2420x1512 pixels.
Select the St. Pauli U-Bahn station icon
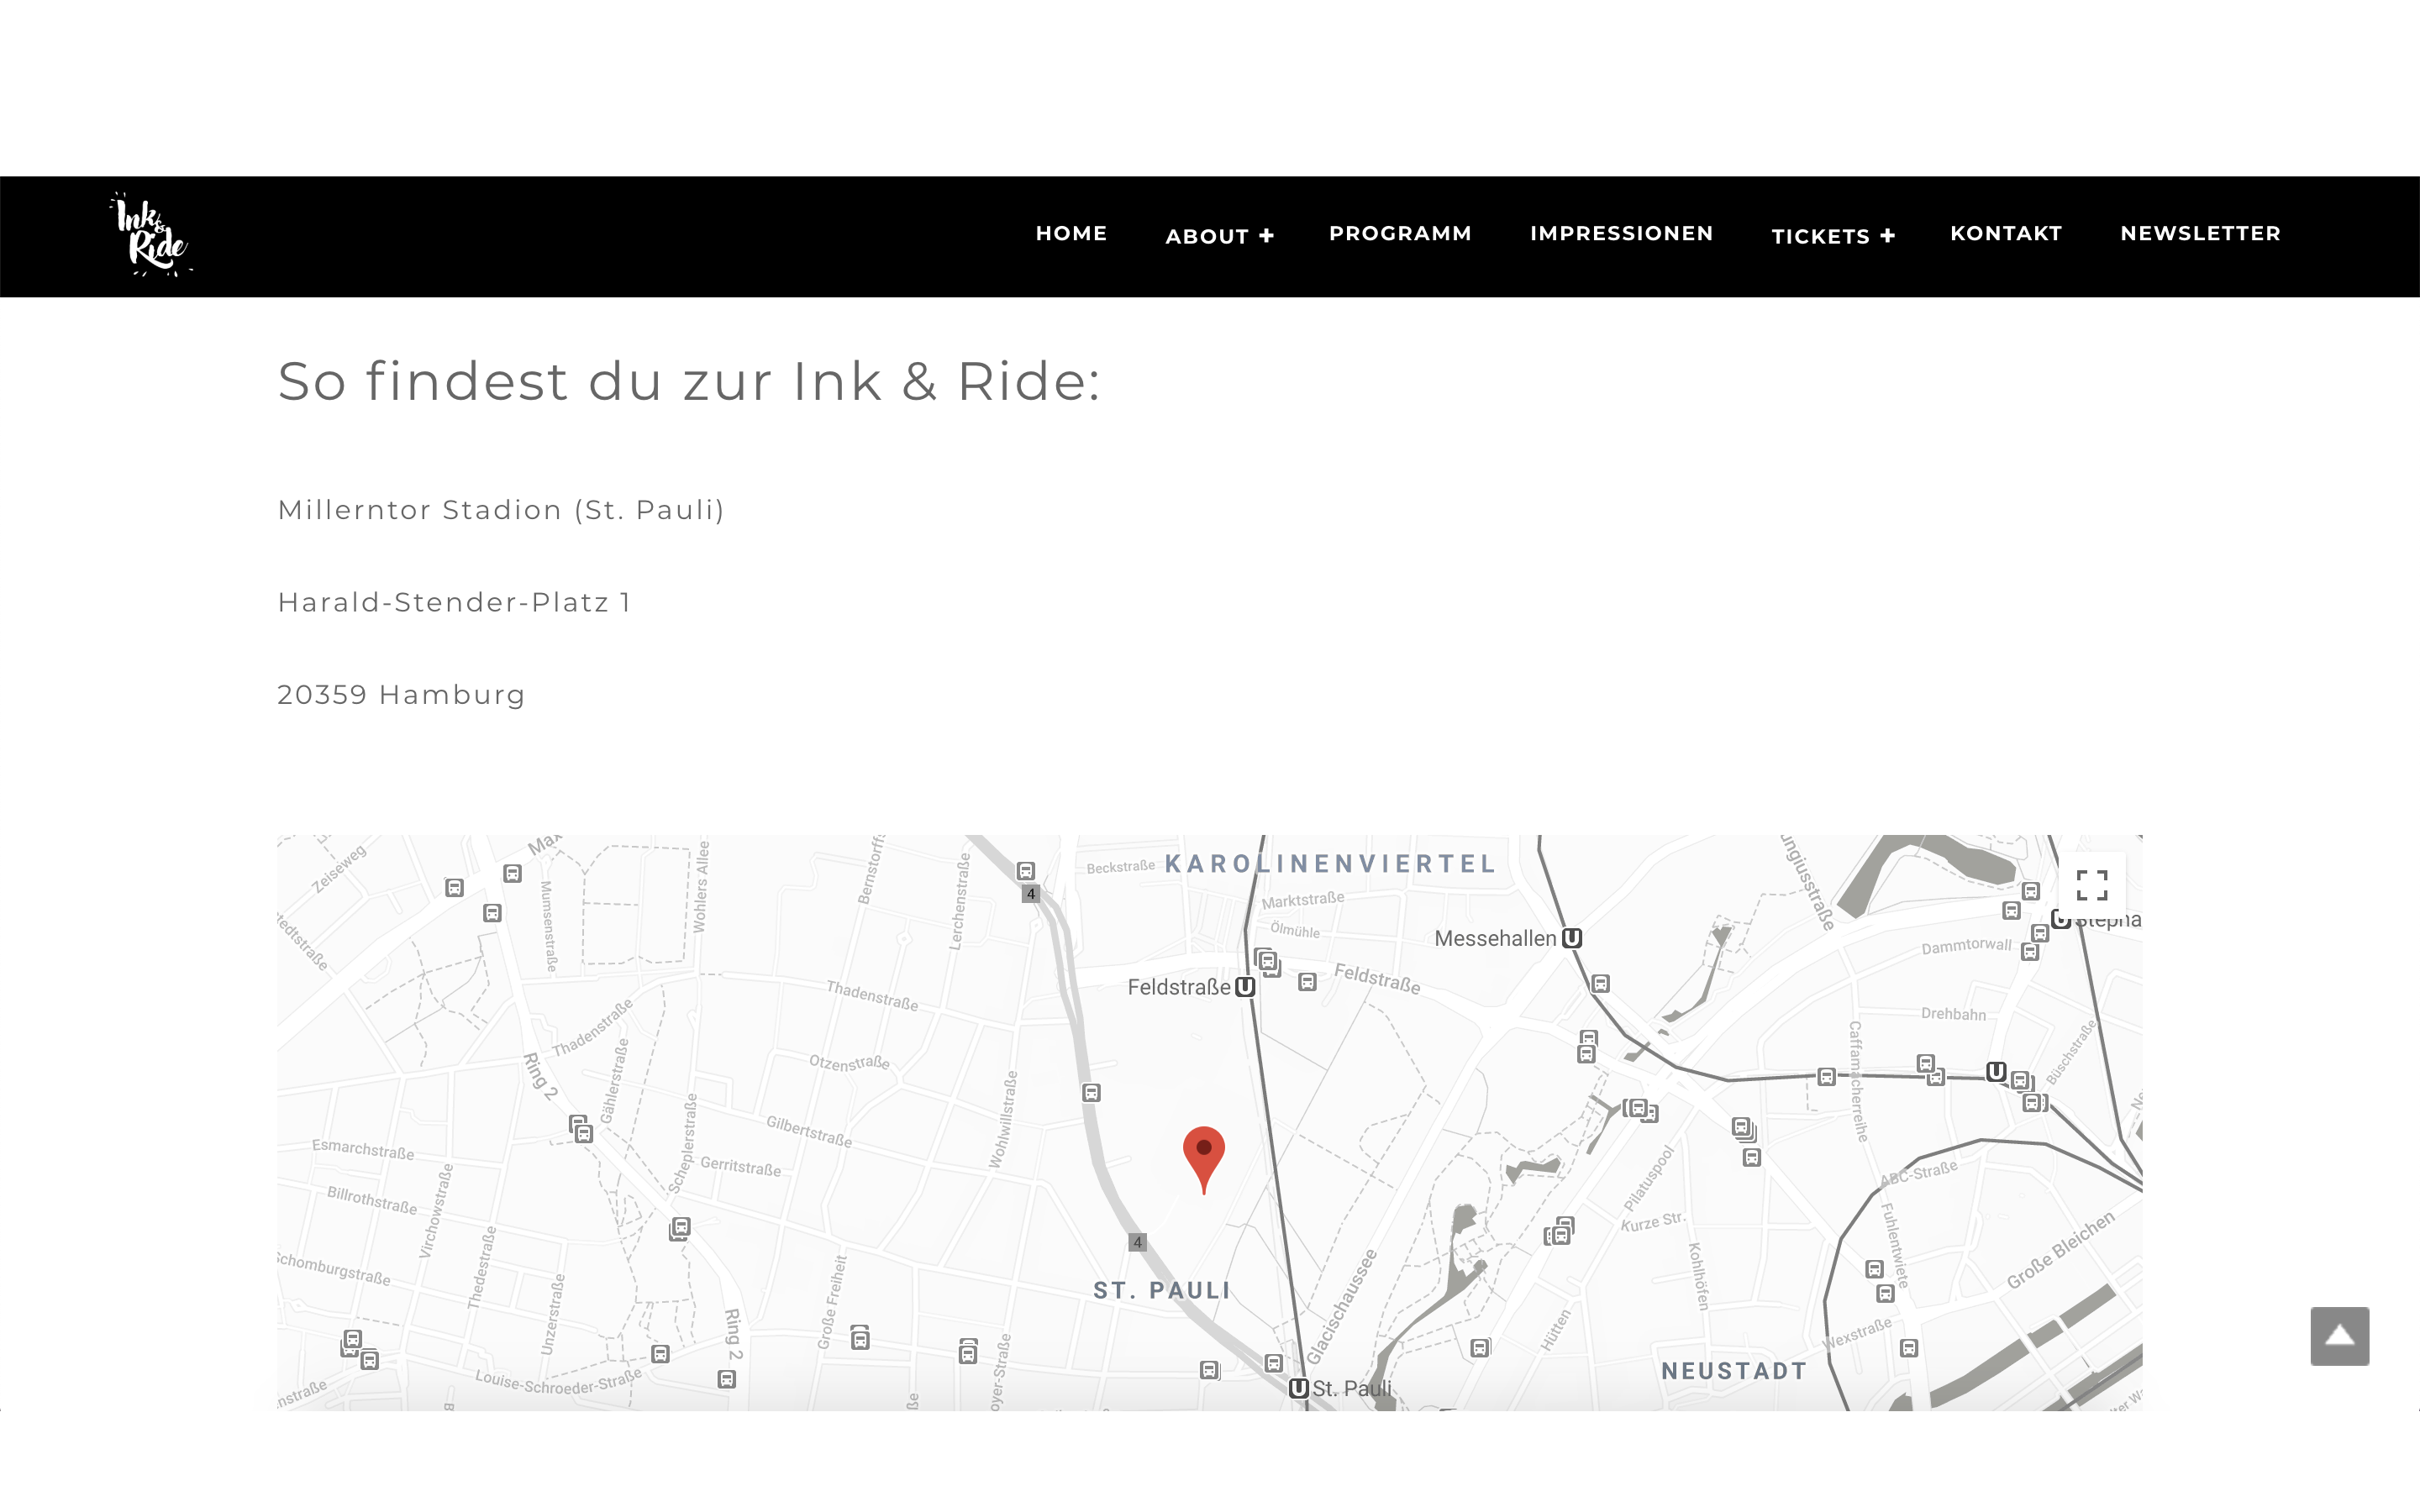(x=1298, y=1388)
